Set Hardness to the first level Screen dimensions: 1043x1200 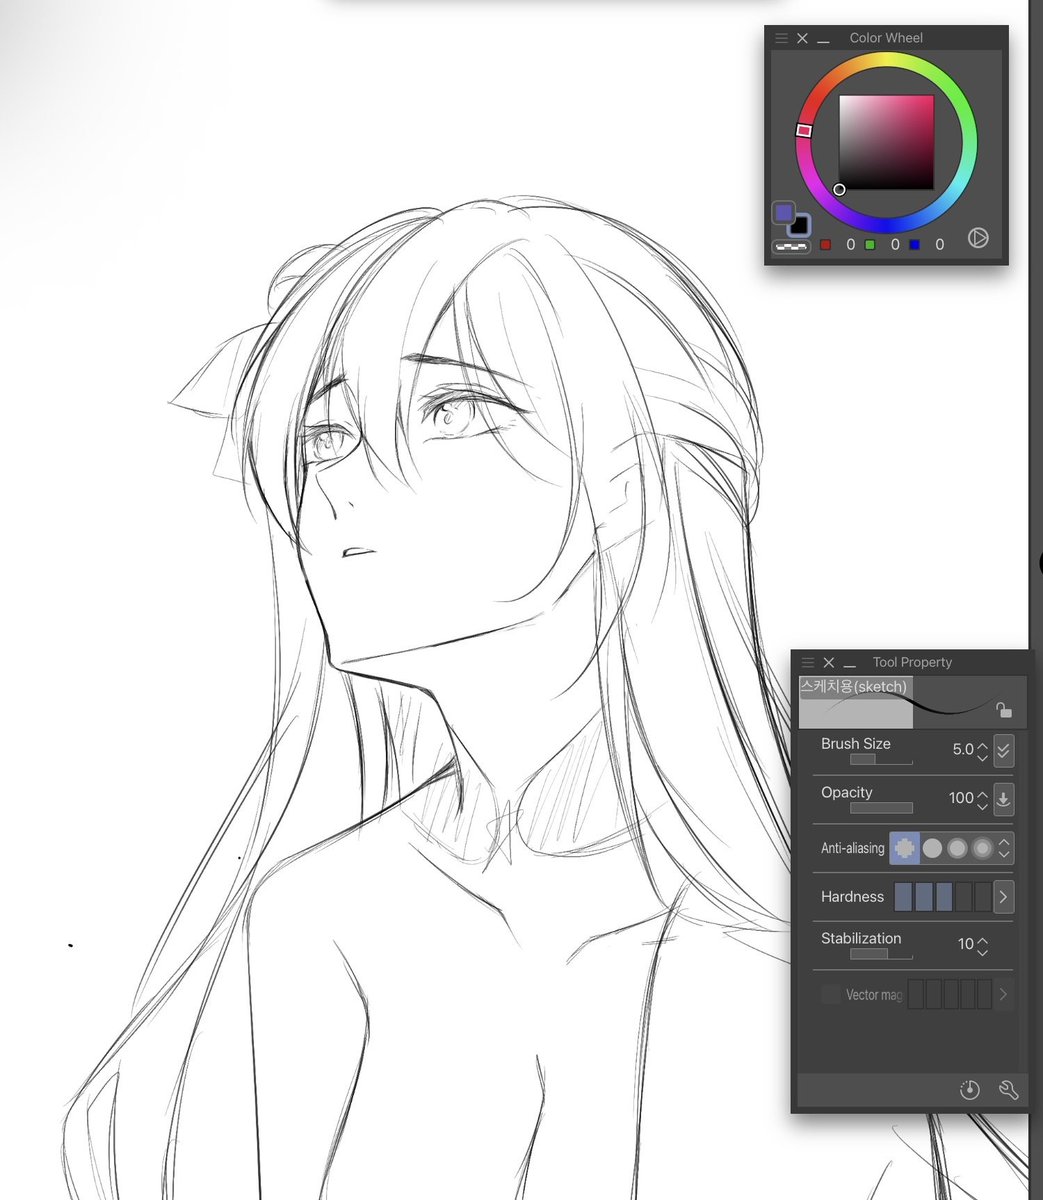click(x=903, y=897)
